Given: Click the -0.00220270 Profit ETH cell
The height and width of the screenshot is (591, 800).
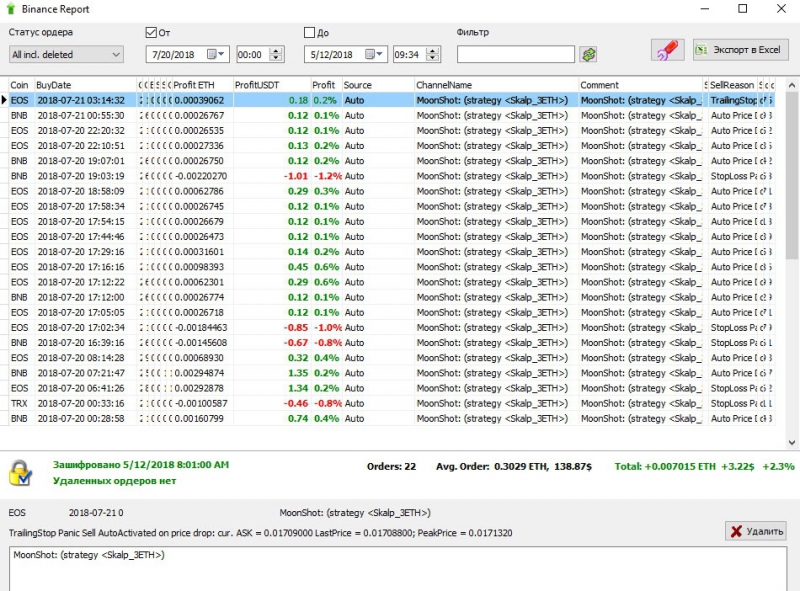Looking at the screenshot, I should 202,176.
